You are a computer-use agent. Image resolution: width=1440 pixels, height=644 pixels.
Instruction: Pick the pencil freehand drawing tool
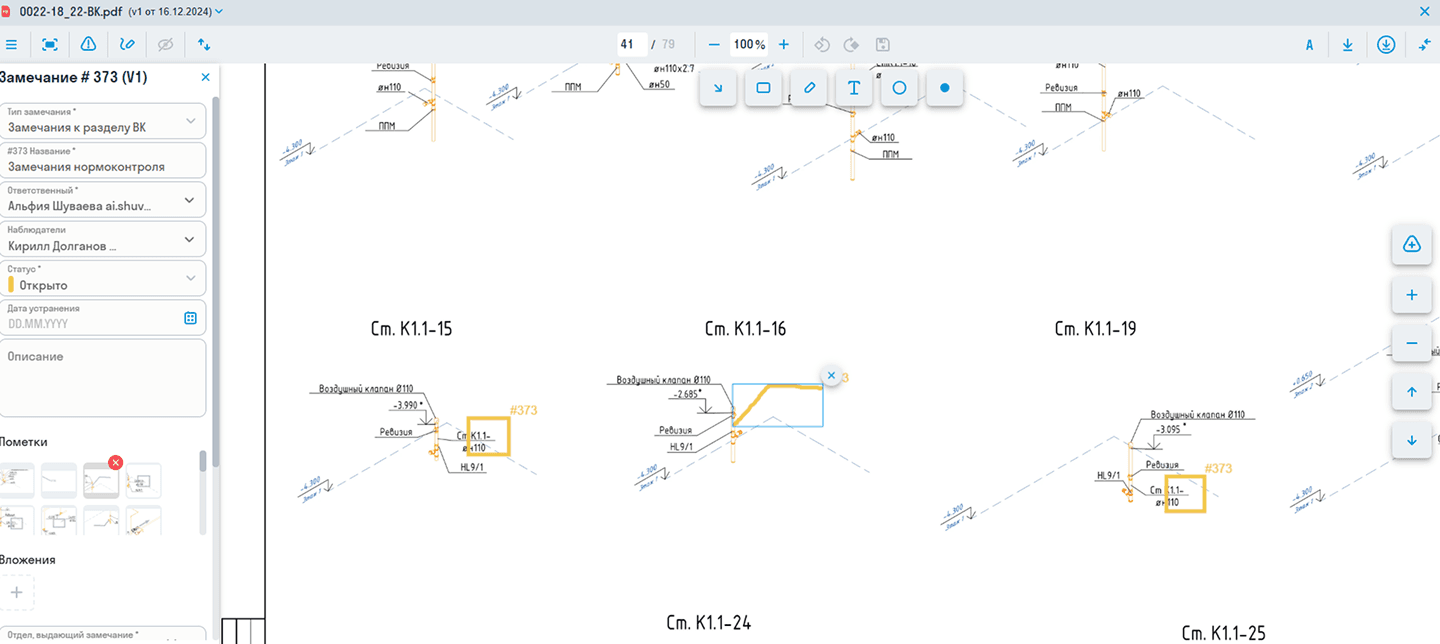point(809,88)
